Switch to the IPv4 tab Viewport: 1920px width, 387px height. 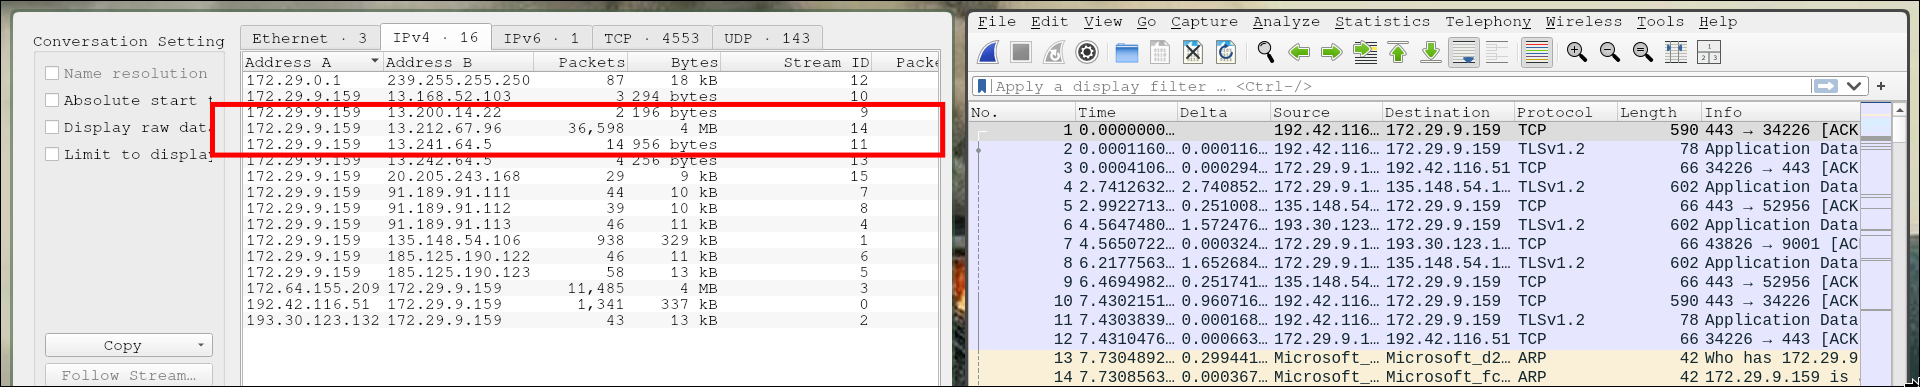(x=435, y=37)
